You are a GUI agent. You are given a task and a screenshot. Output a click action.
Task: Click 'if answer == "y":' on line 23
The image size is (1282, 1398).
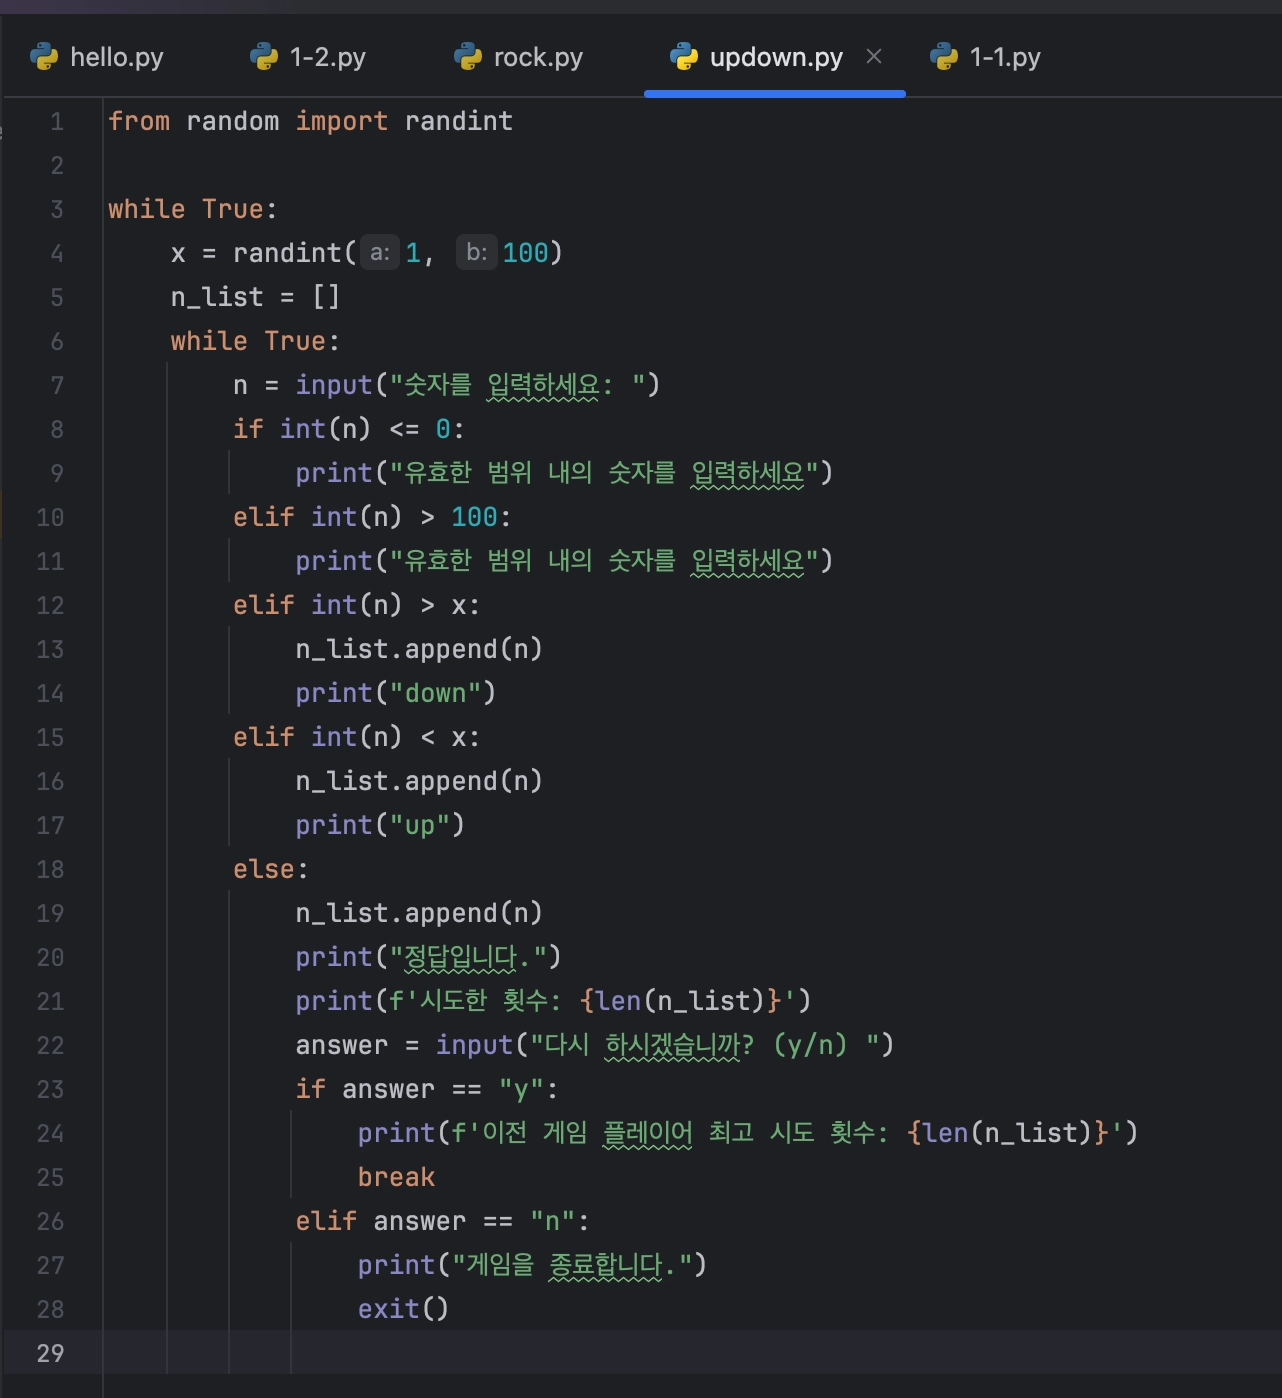coord(427,1090)
